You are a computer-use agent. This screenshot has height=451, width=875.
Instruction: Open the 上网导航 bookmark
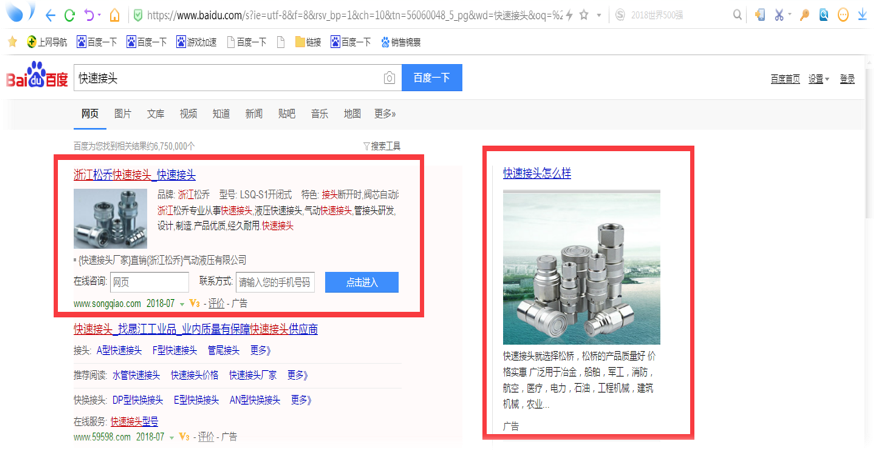point(47,42)
